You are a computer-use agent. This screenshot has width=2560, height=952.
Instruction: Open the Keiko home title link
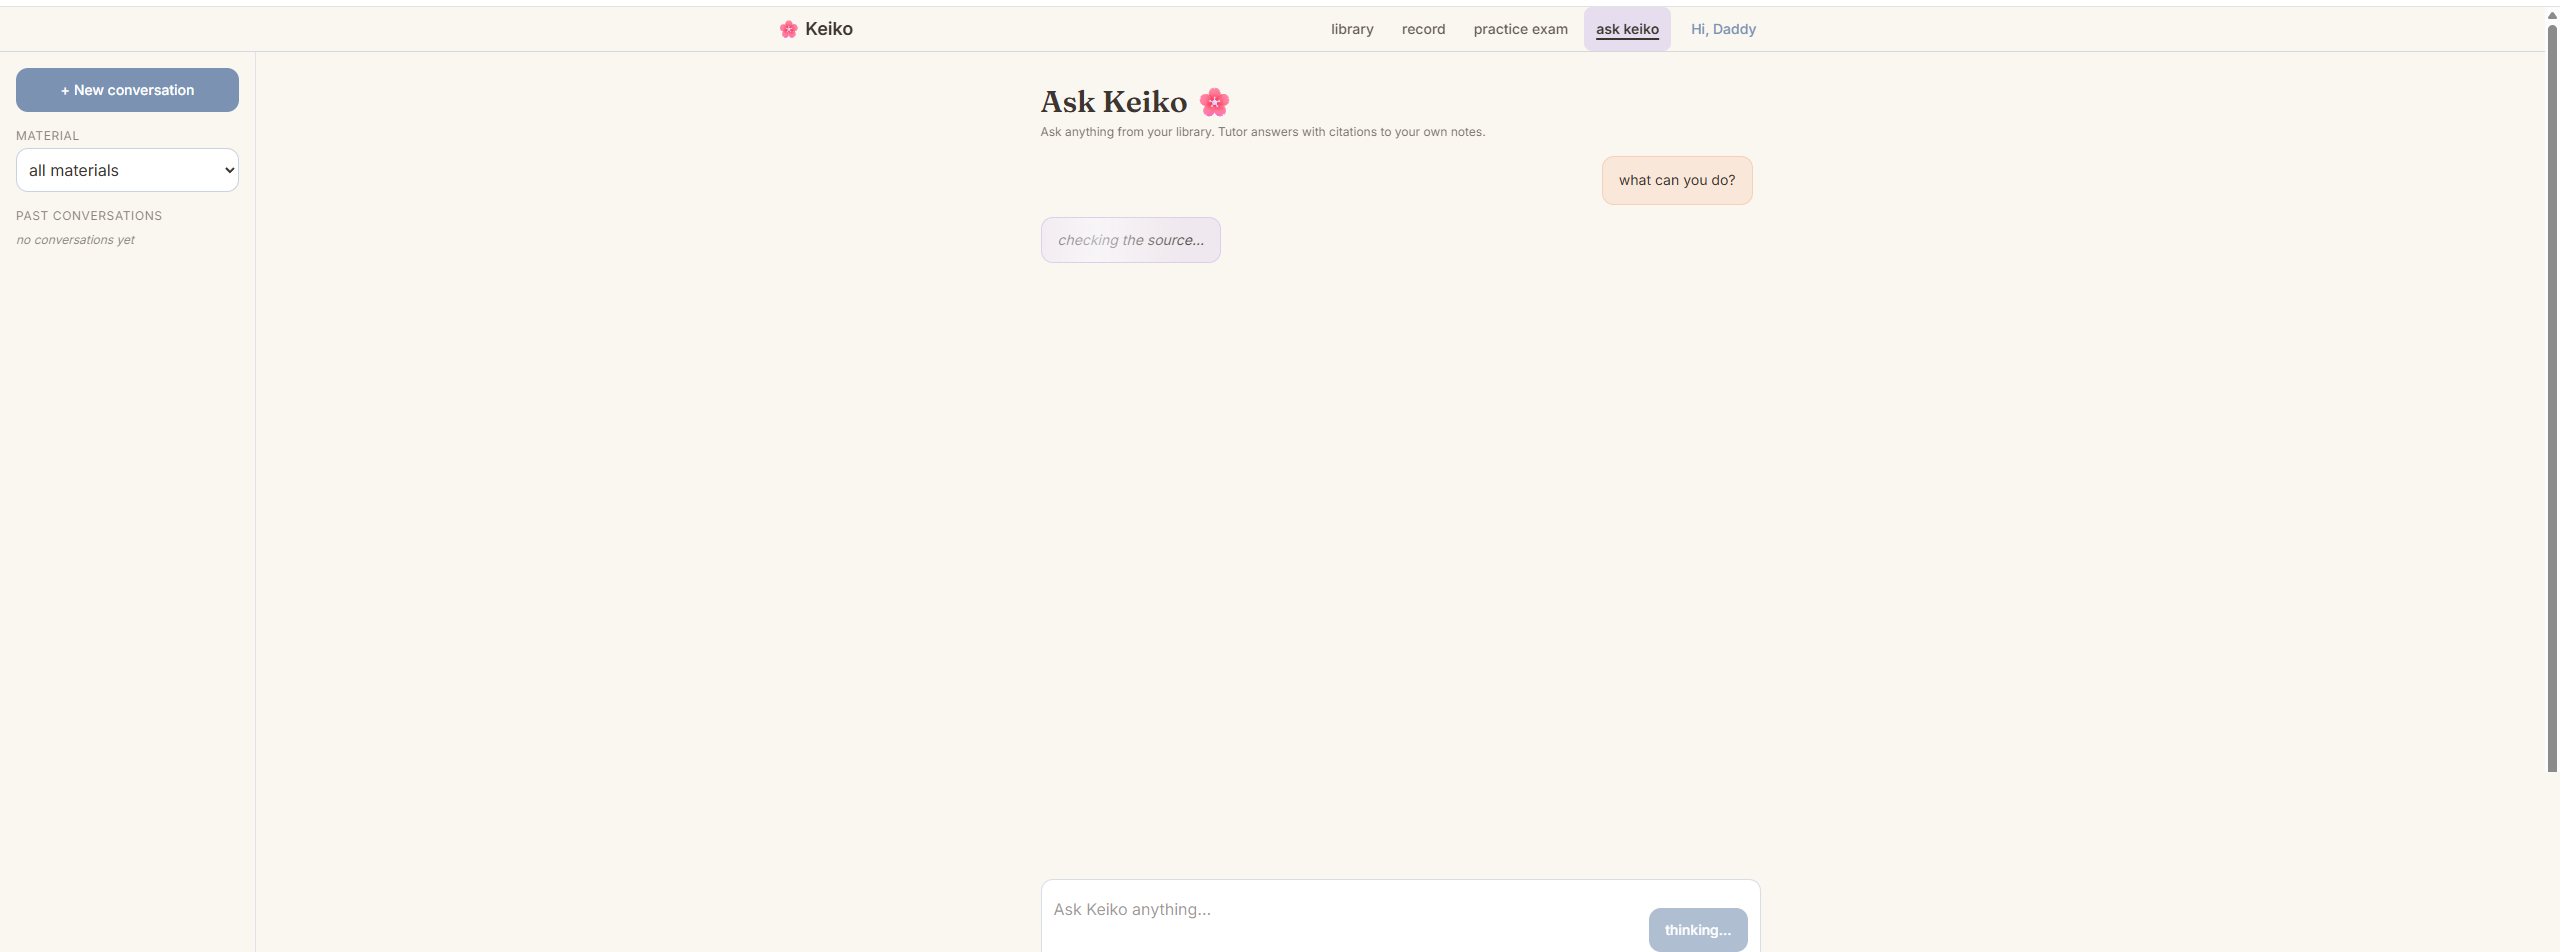point(829,29)
